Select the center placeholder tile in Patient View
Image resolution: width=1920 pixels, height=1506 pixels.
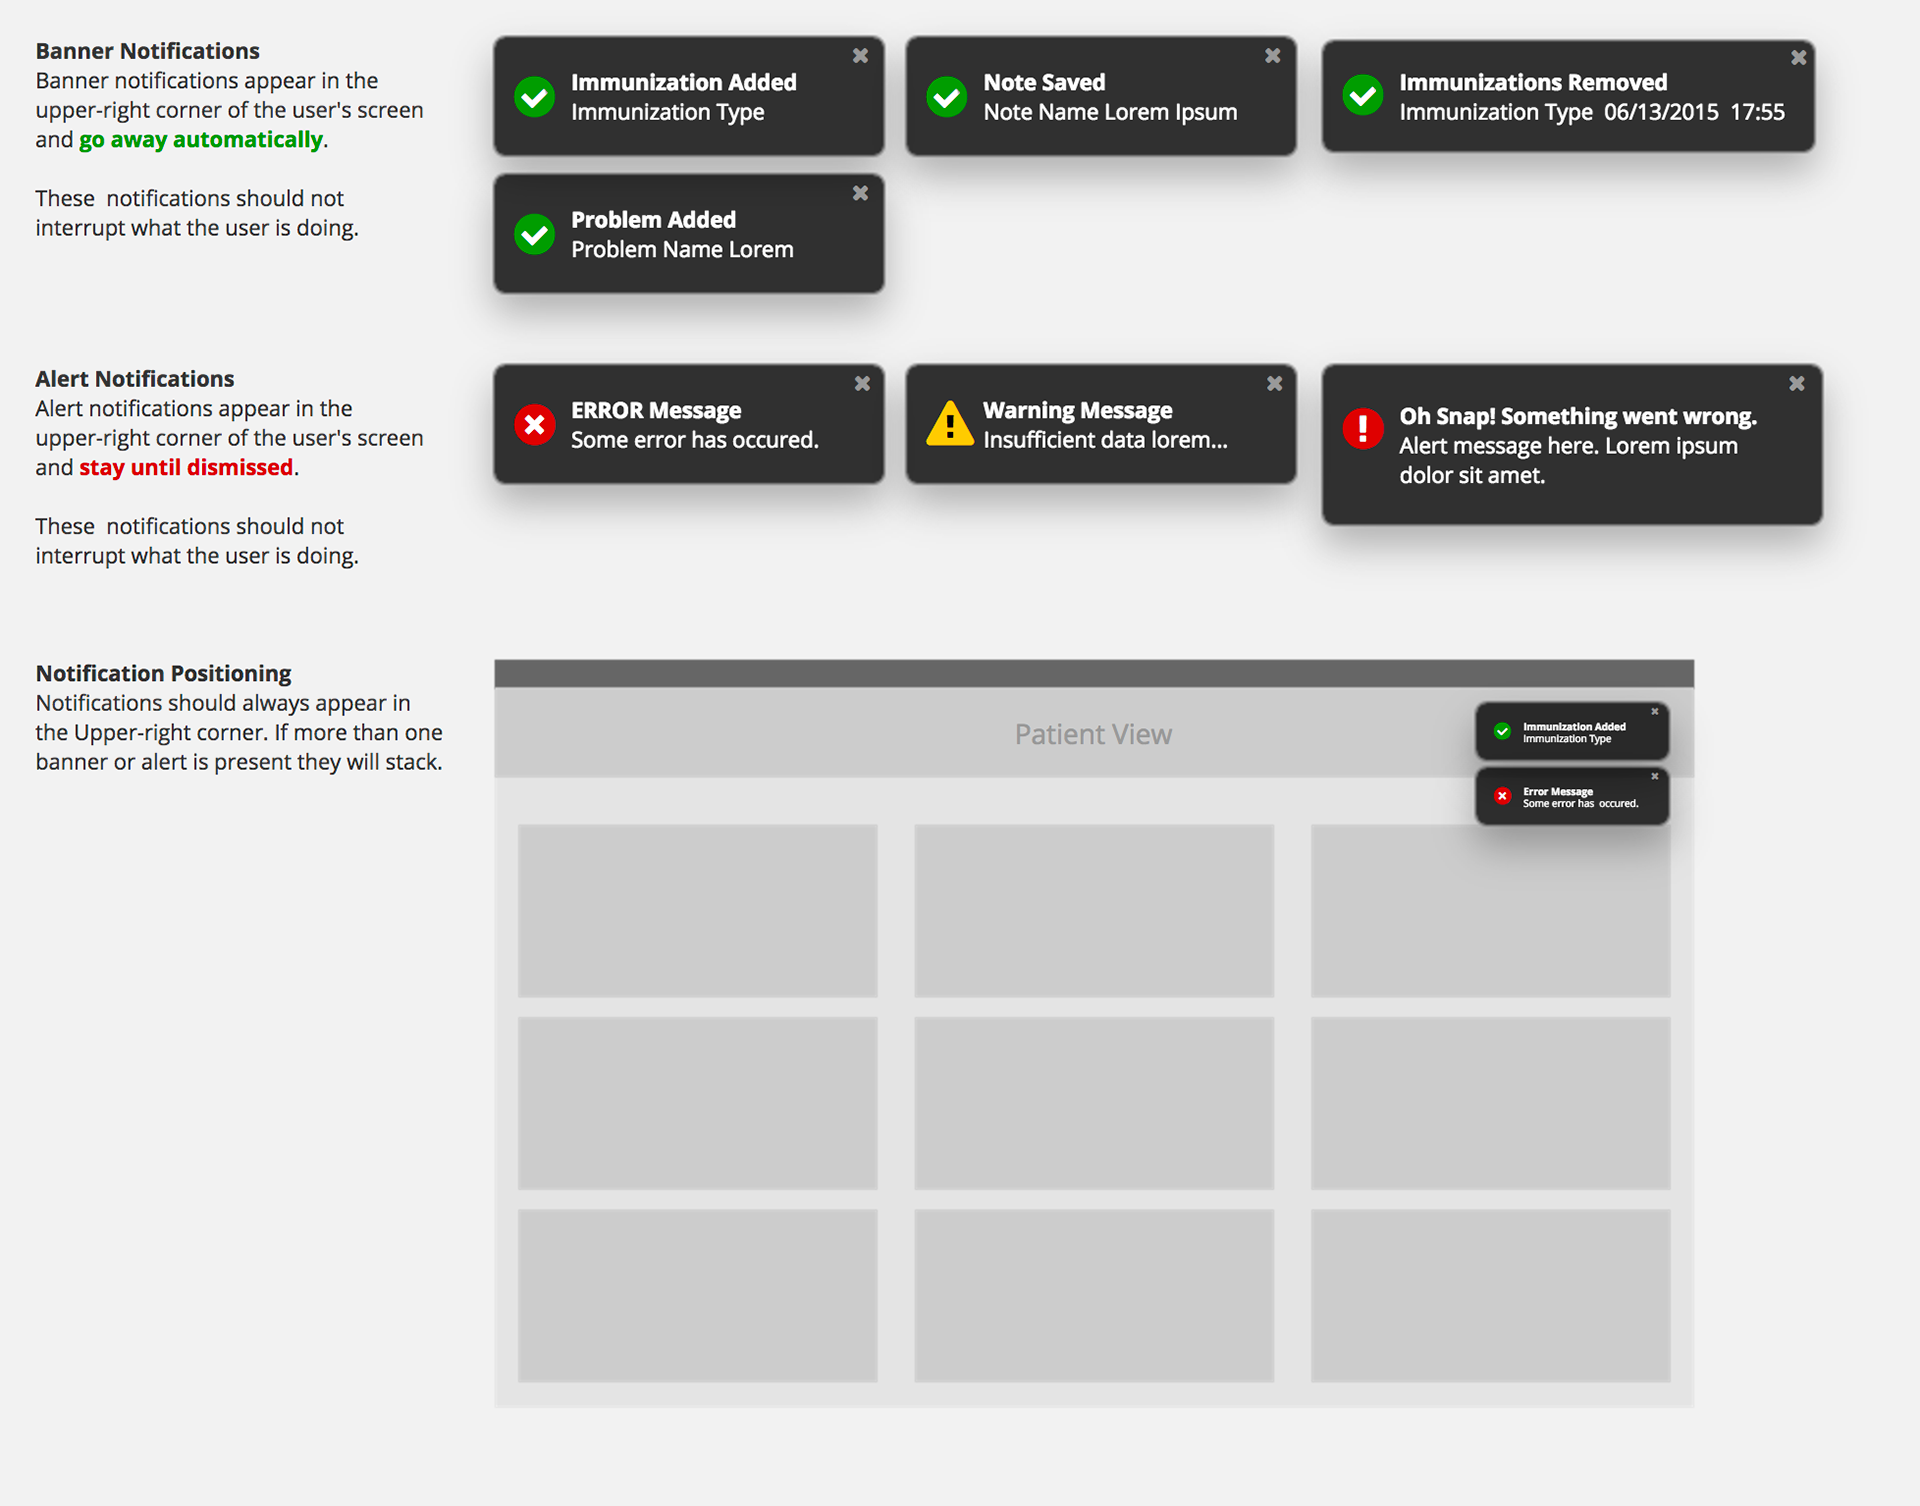tap(1093, 1103)
